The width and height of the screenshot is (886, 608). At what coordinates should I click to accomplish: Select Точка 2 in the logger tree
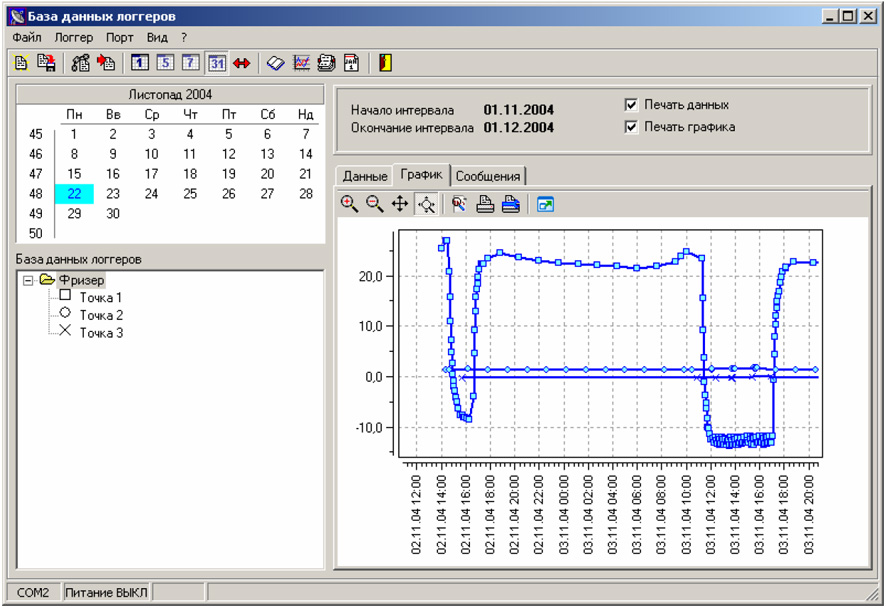pyautogui.click(x=101, y=315)
